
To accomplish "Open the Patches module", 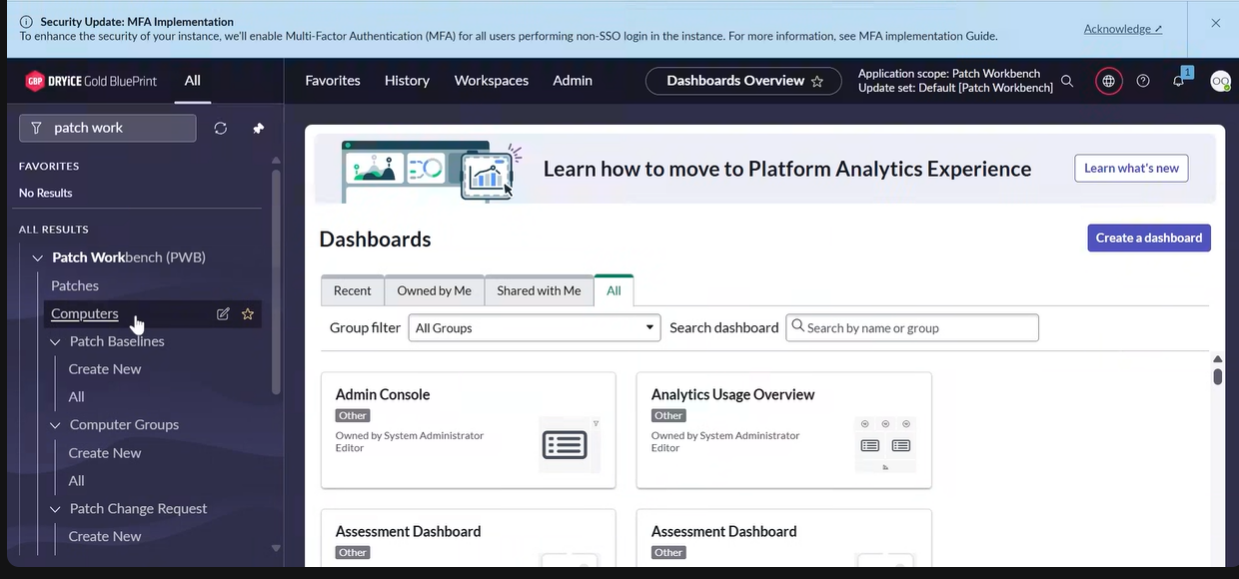I will [75, 286].
